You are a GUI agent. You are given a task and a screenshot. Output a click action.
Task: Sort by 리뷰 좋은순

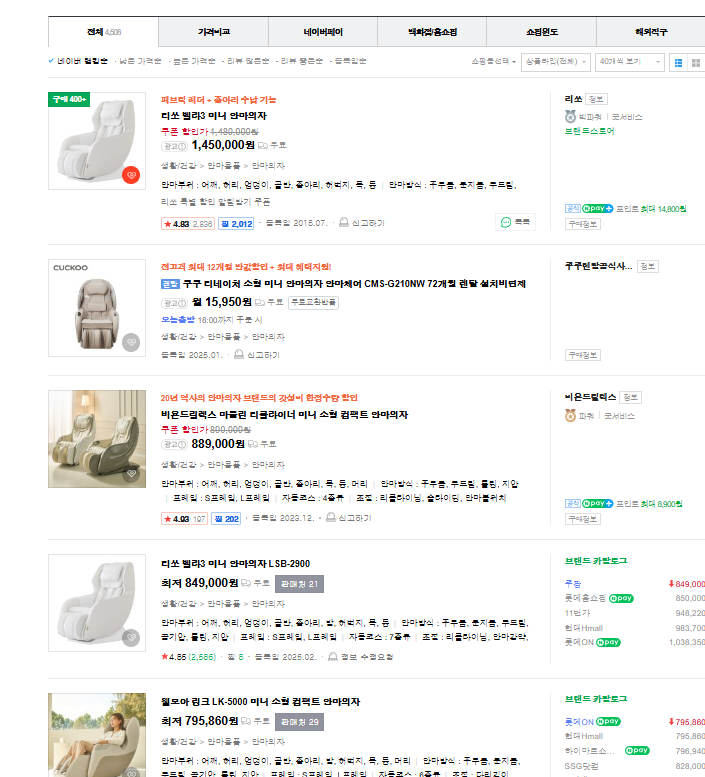coord(301,61)
